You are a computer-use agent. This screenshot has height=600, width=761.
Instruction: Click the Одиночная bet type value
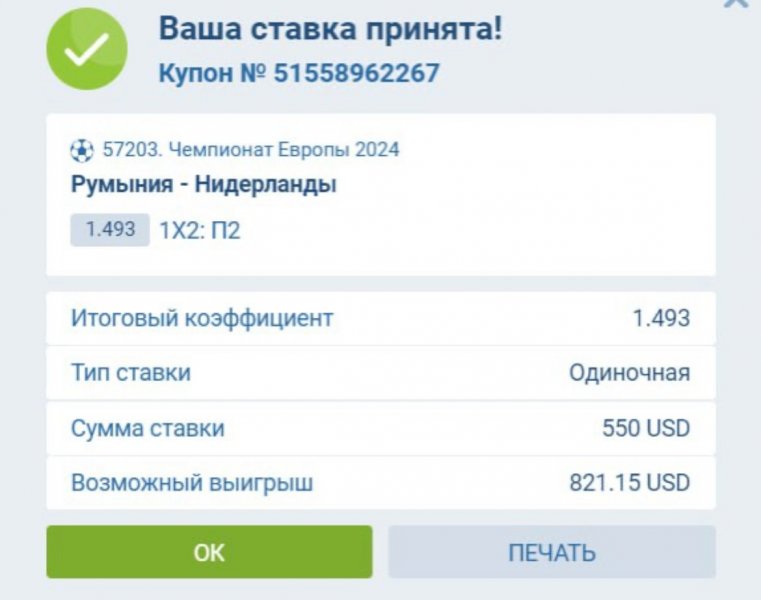click(x=629, y=374)
